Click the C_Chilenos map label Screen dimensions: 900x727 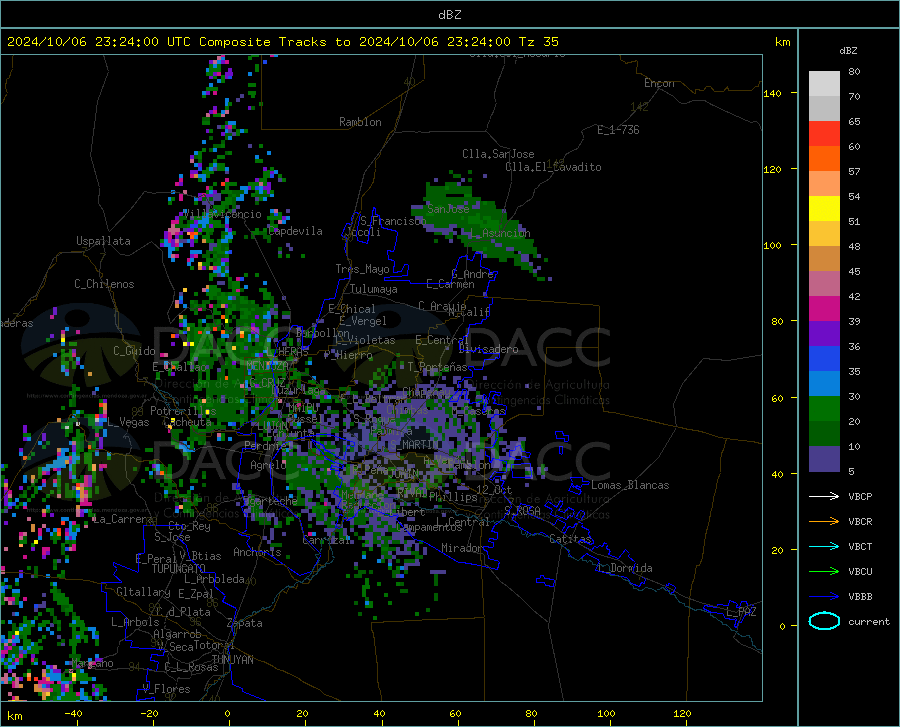coord(104,284)
